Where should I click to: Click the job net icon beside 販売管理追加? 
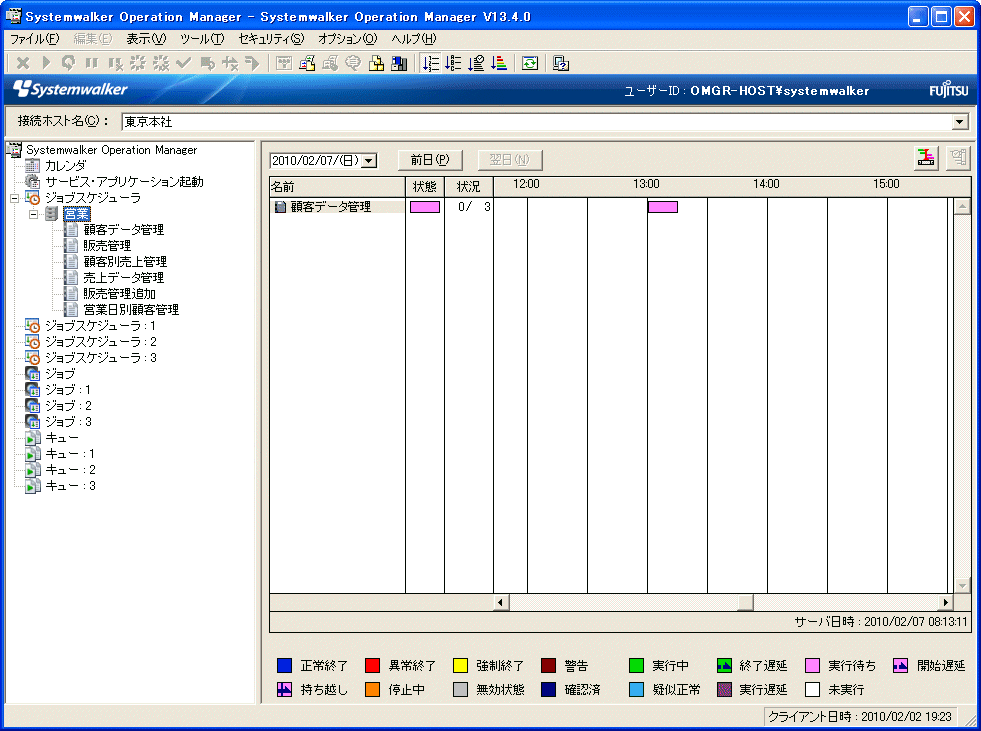[x=72, y=294]
